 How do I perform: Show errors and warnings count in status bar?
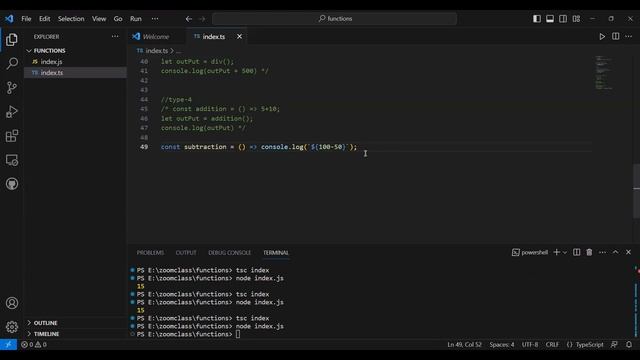pyautogui.click(x=34, y=344)
